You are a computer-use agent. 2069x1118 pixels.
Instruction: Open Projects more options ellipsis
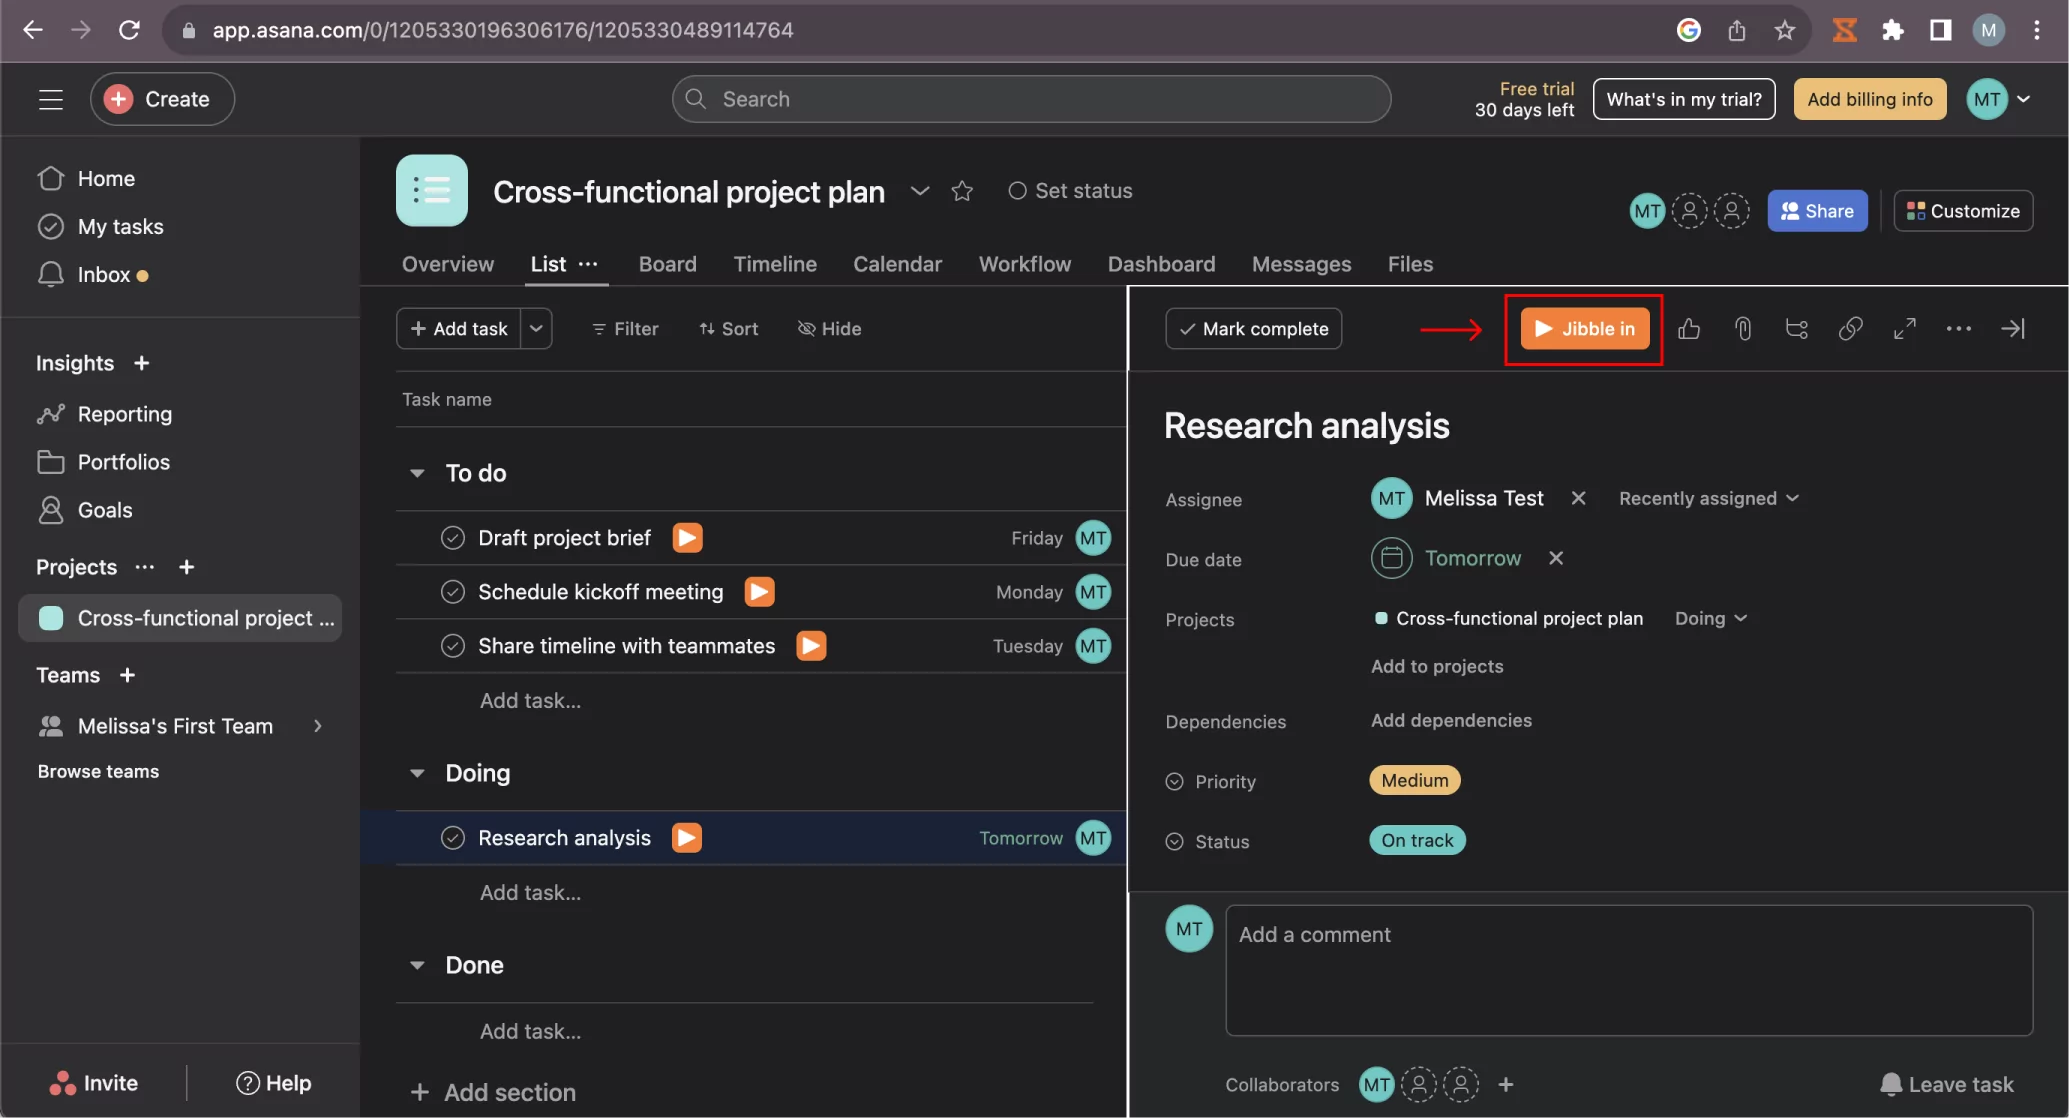tap(145, 567)
